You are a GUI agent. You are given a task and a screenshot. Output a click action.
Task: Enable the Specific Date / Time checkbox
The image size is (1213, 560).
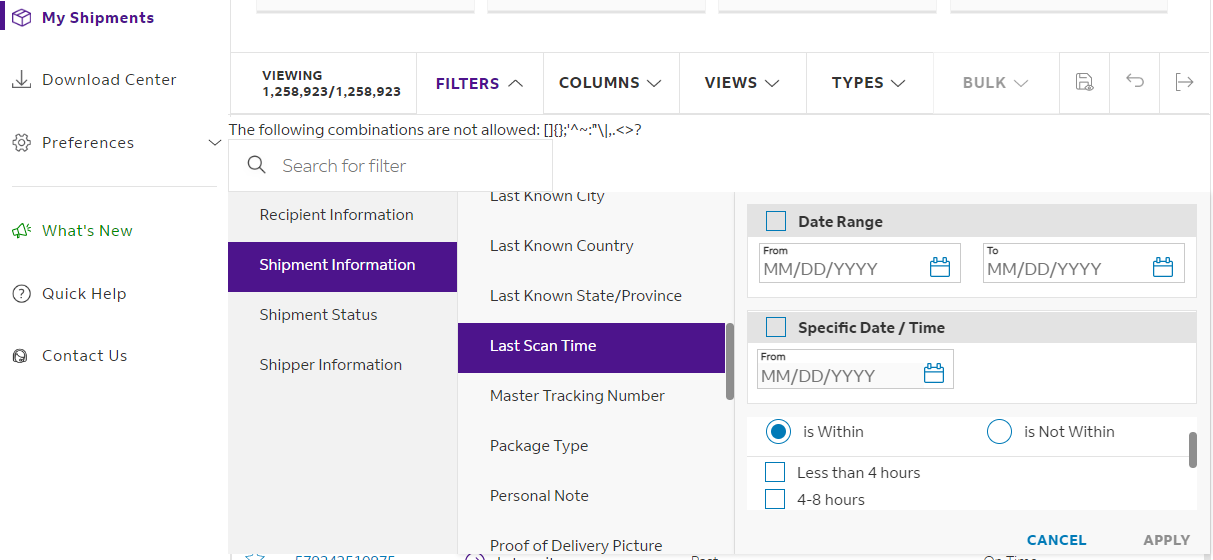tap(776, 327)
